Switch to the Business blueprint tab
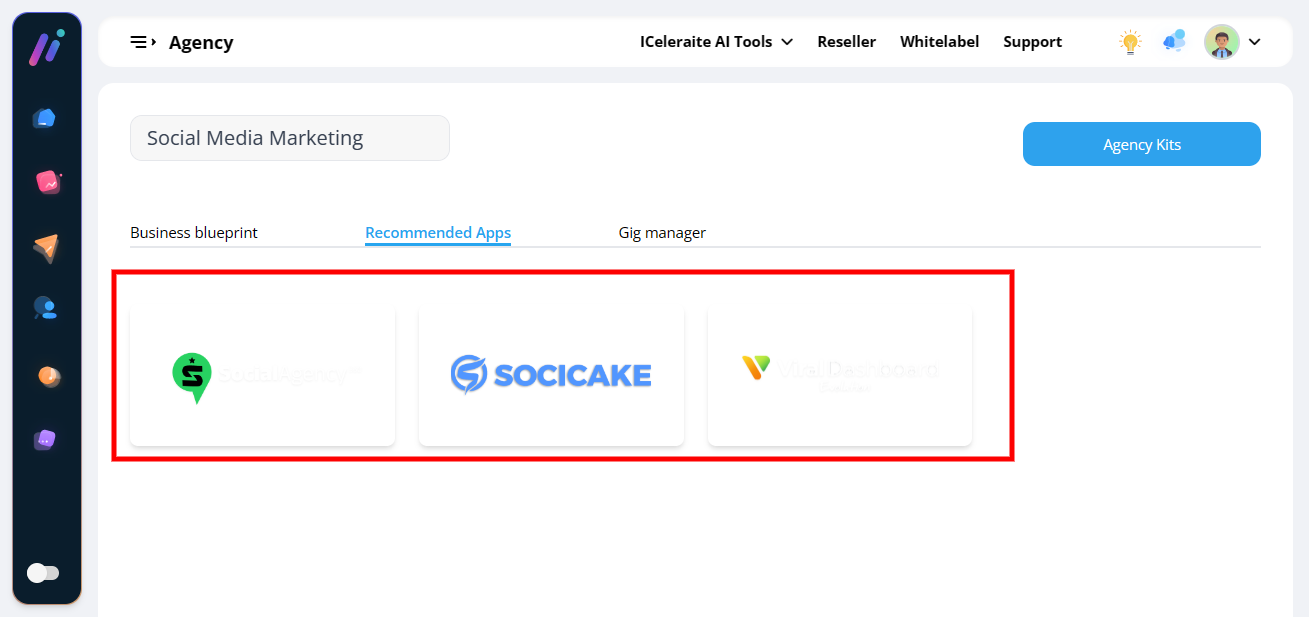The image size is (1309, 617). tap(194, 233)
